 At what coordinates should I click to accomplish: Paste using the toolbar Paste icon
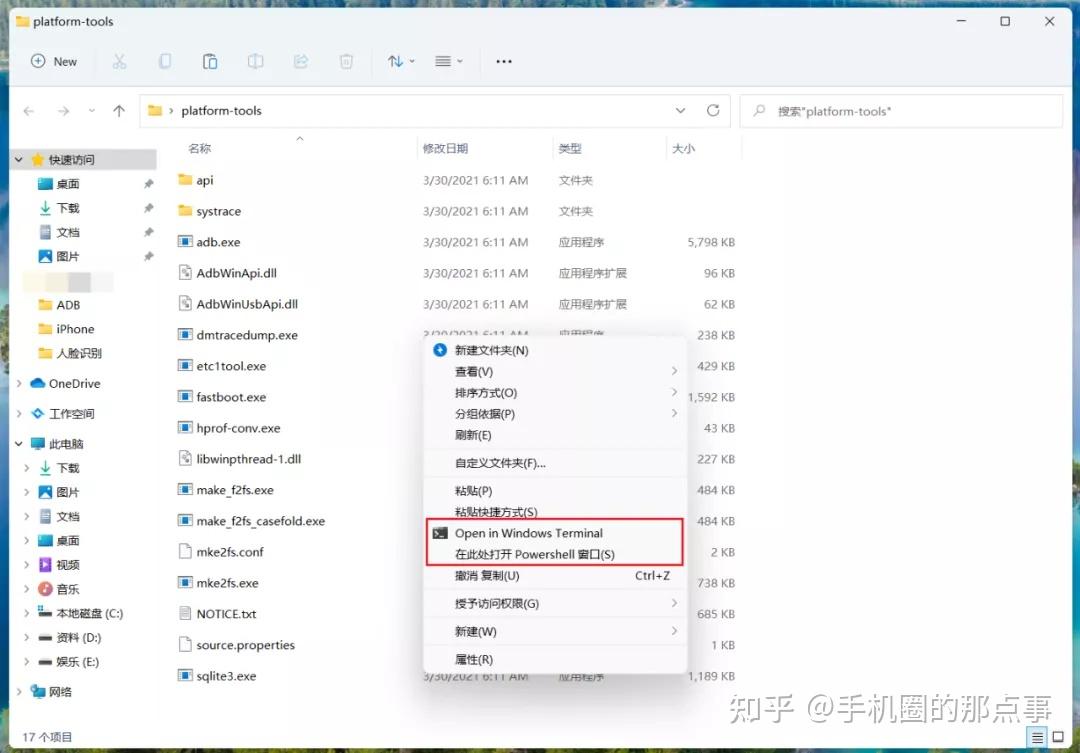click(210, 61)
